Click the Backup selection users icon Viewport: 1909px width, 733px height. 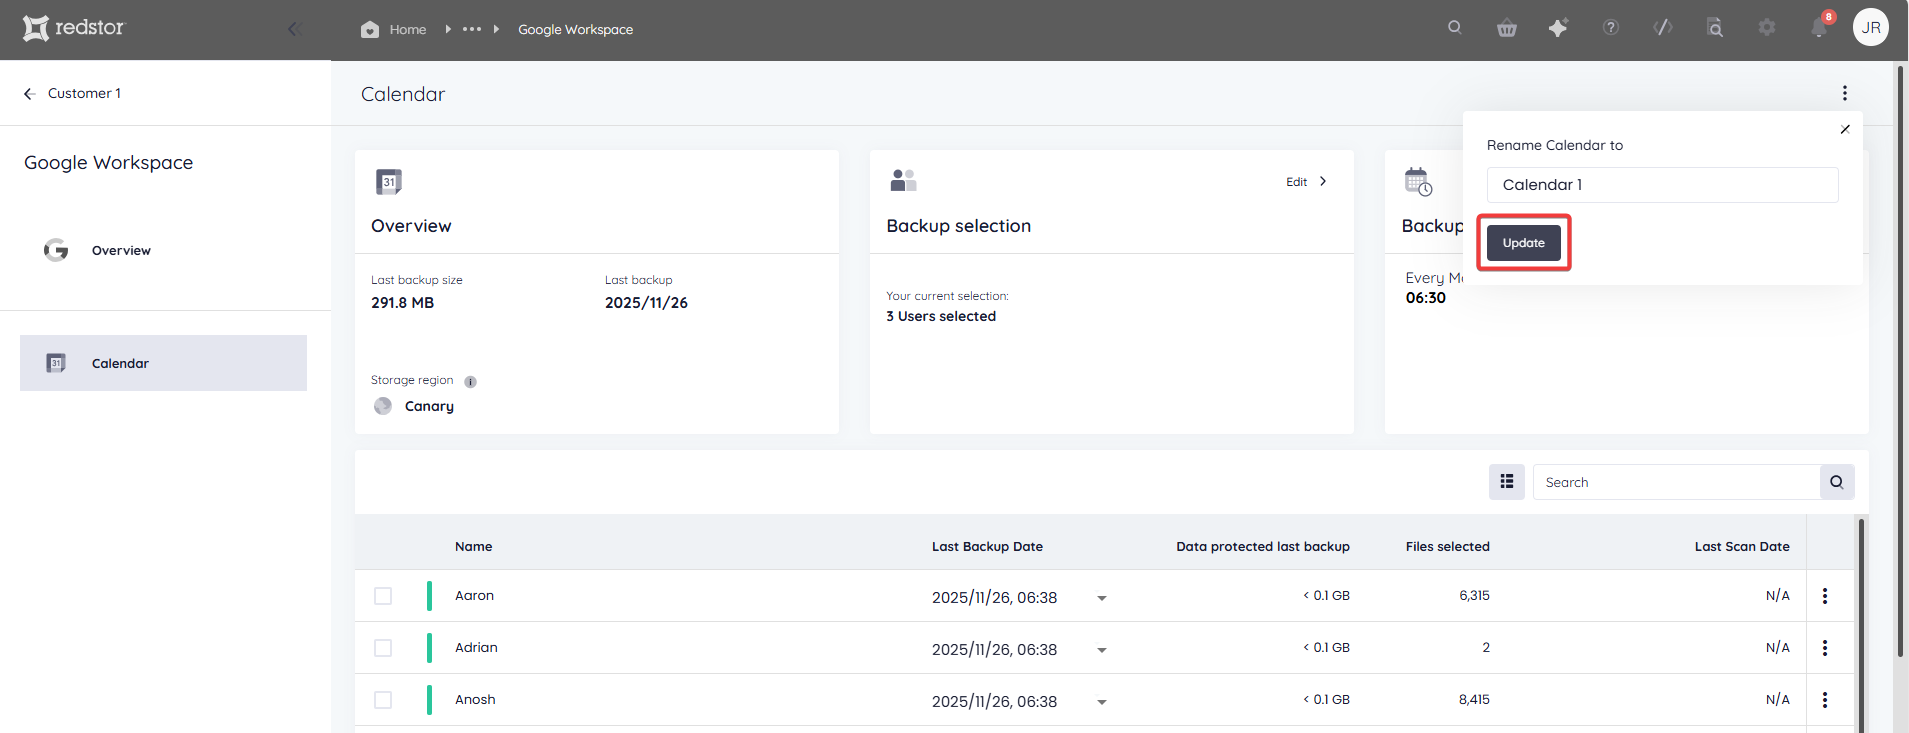[x=903, y=180]
